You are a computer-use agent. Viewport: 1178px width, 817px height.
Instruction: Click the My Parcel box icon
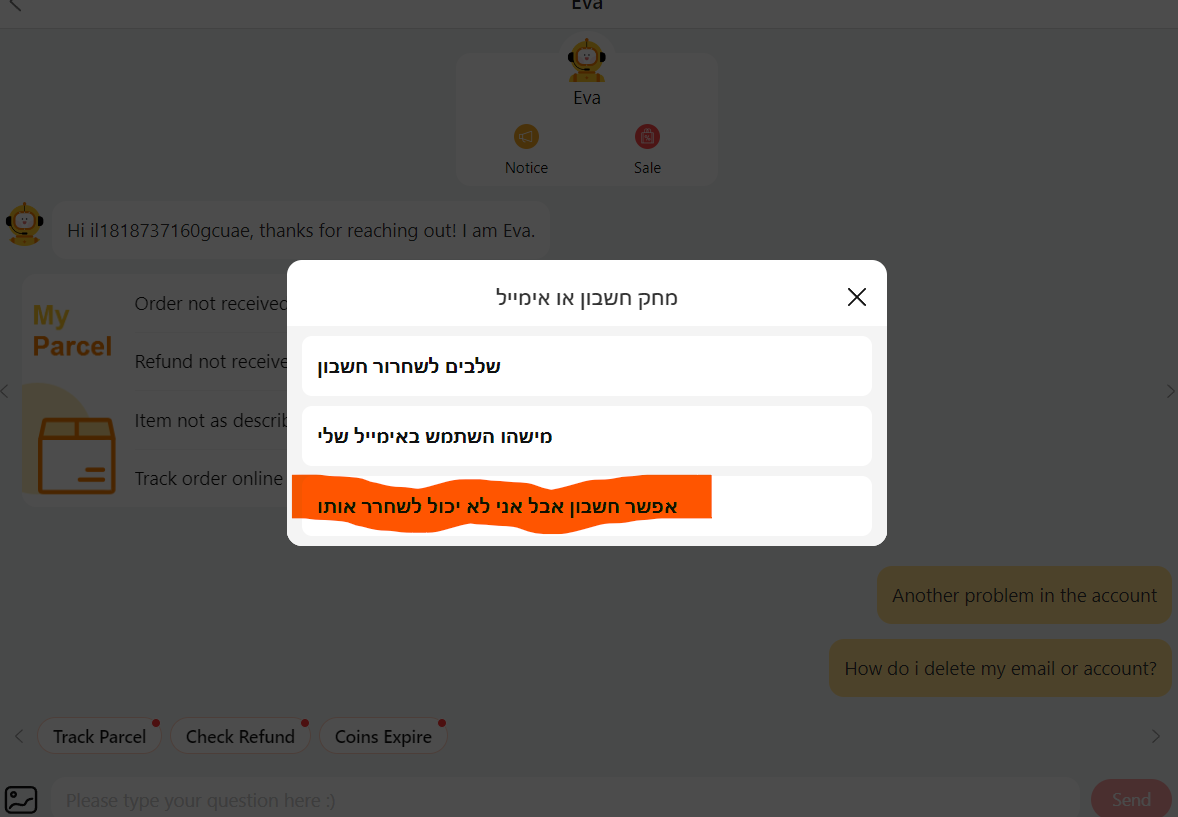pos(77,455)
